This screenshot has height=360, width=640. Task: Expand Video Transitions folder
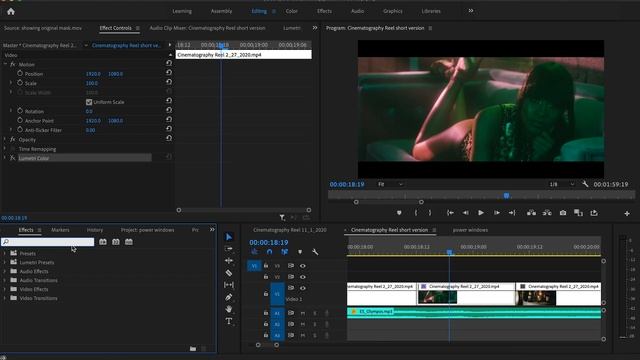5,298
